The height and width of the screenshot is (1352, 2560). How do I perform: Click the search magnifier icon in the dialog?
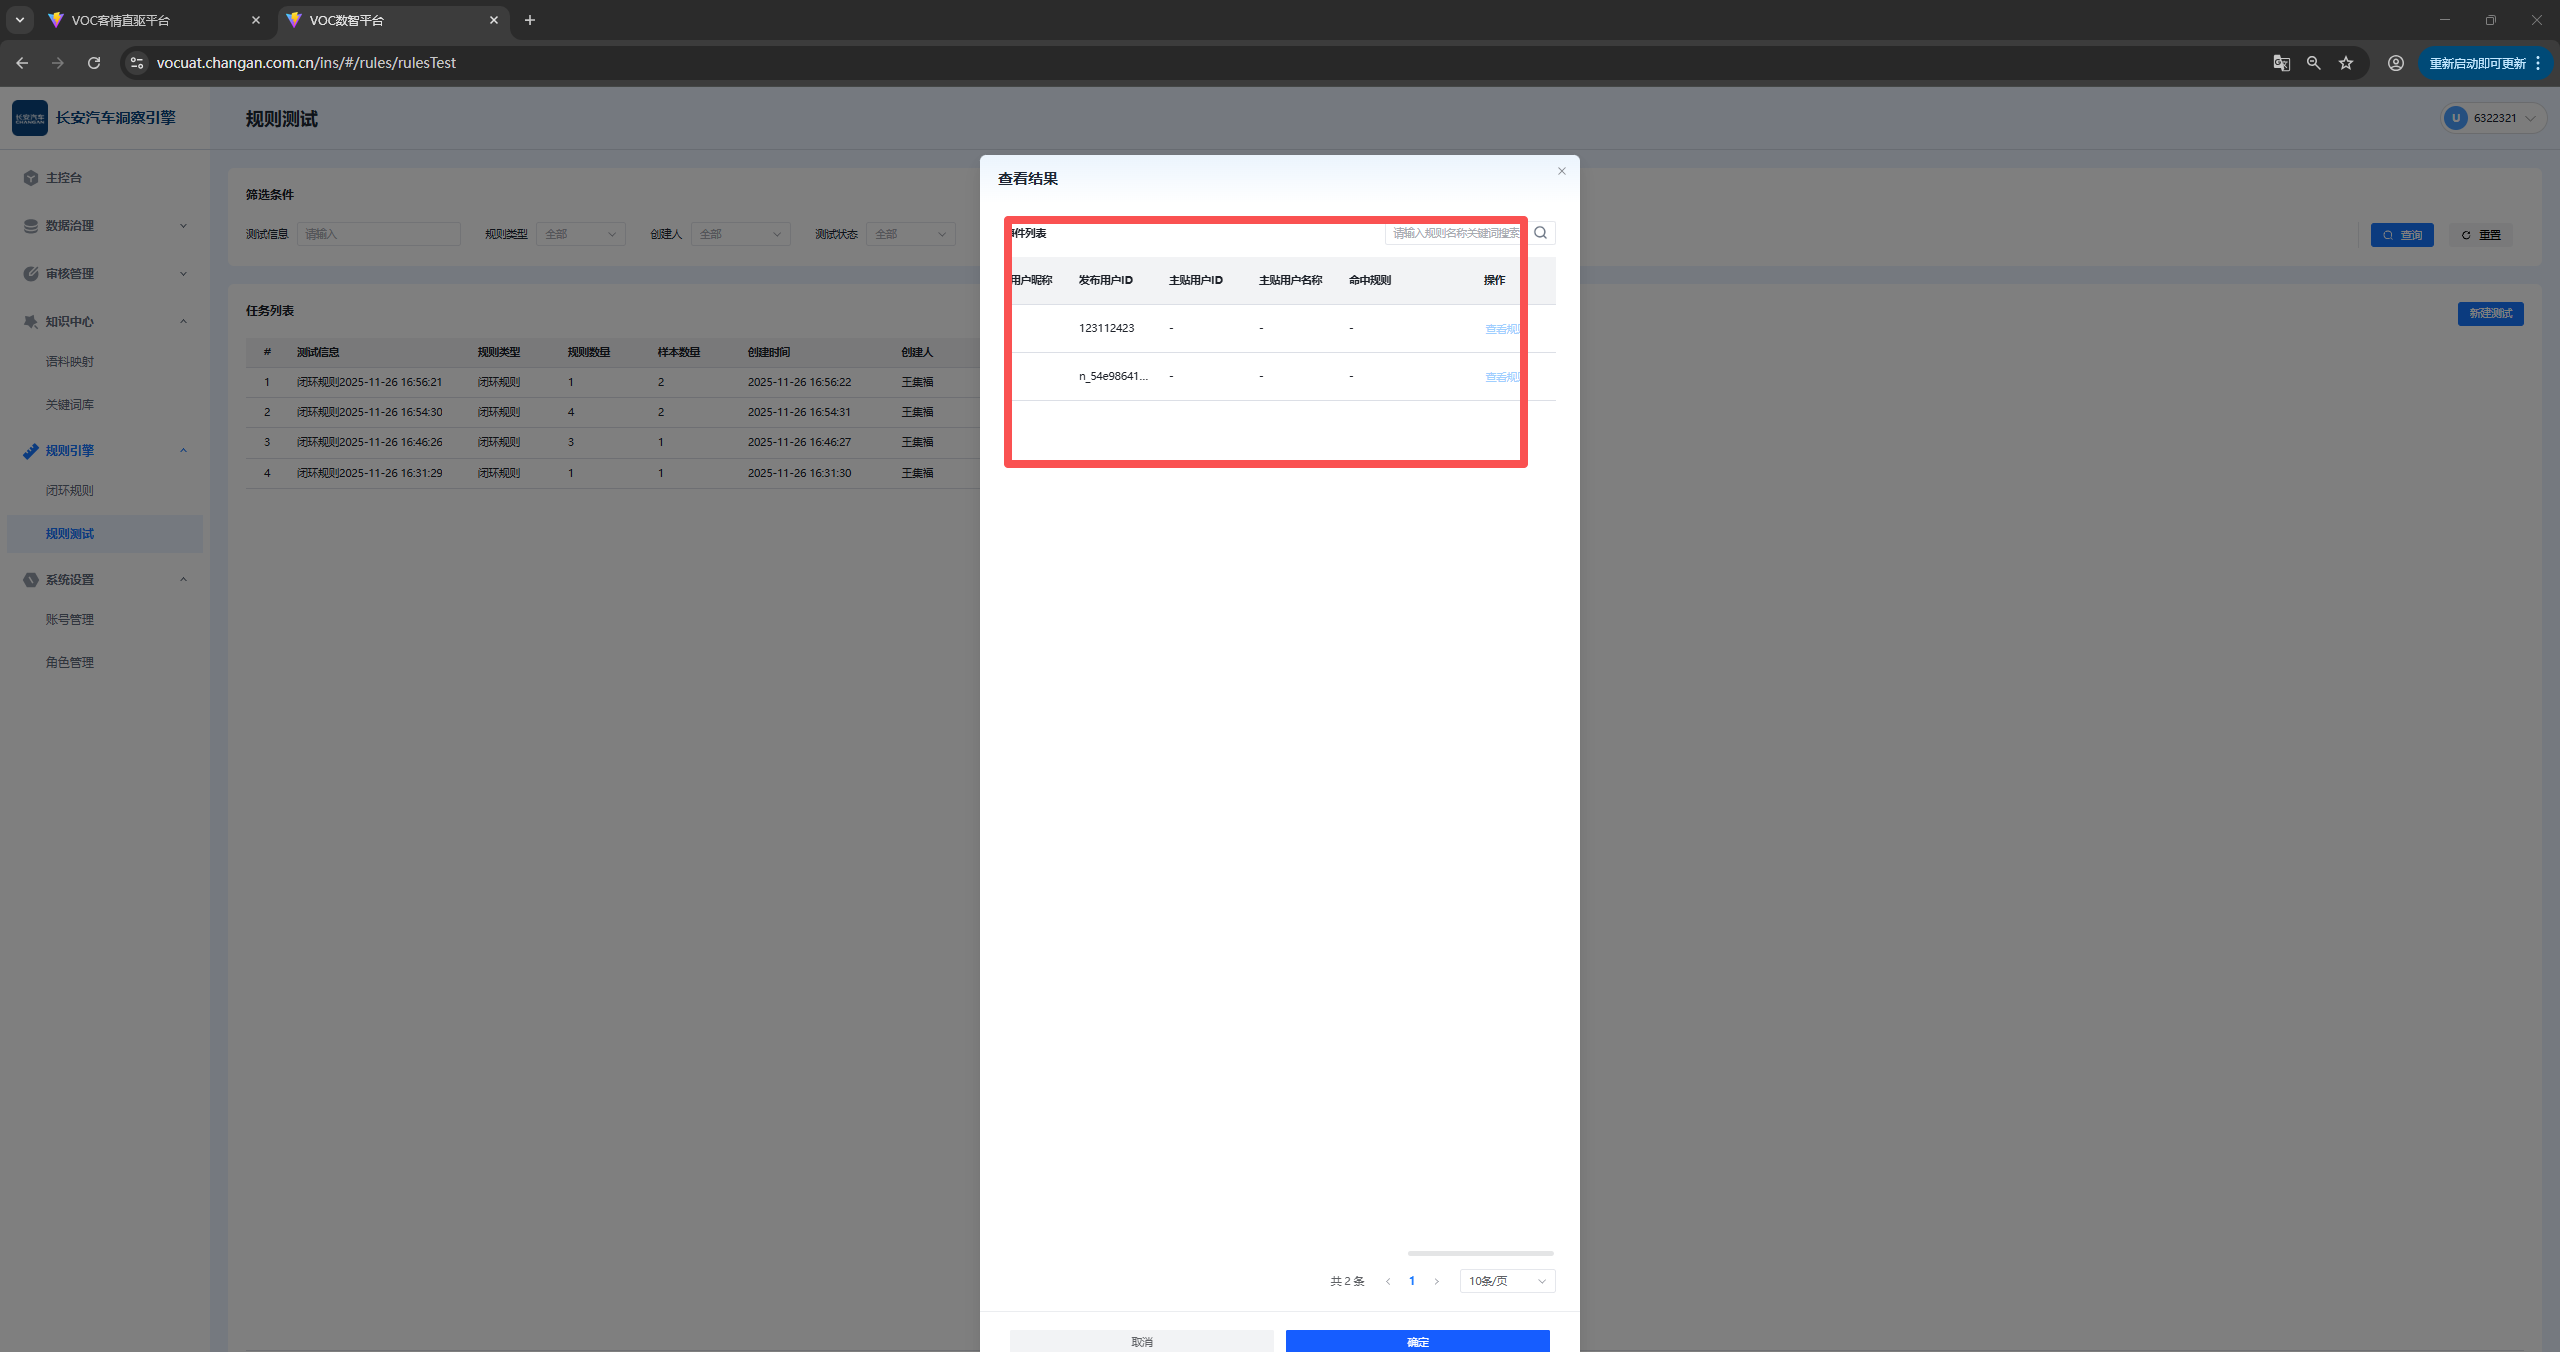point(1541,233)
